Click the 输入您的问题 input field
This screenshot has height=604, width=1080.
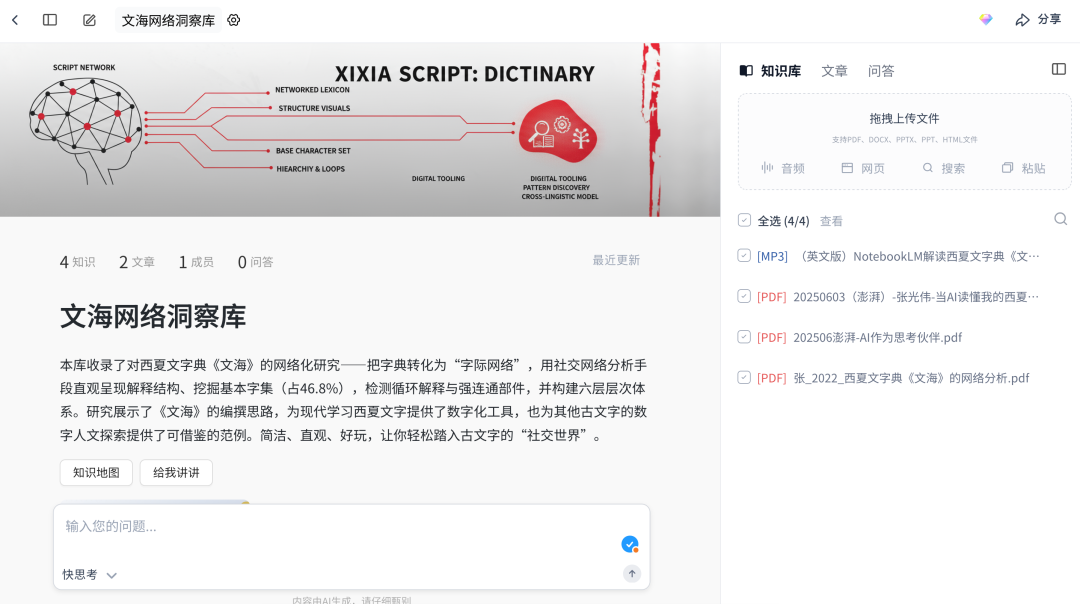click(340, 526)
